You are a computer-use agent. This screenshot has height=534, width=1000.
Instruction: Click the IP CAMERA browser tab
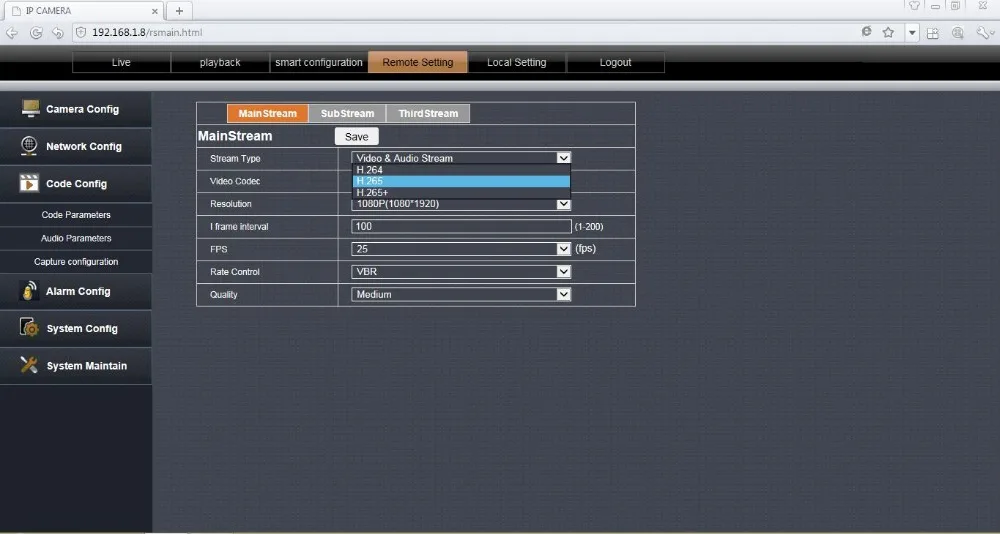[x=84, y=11]
